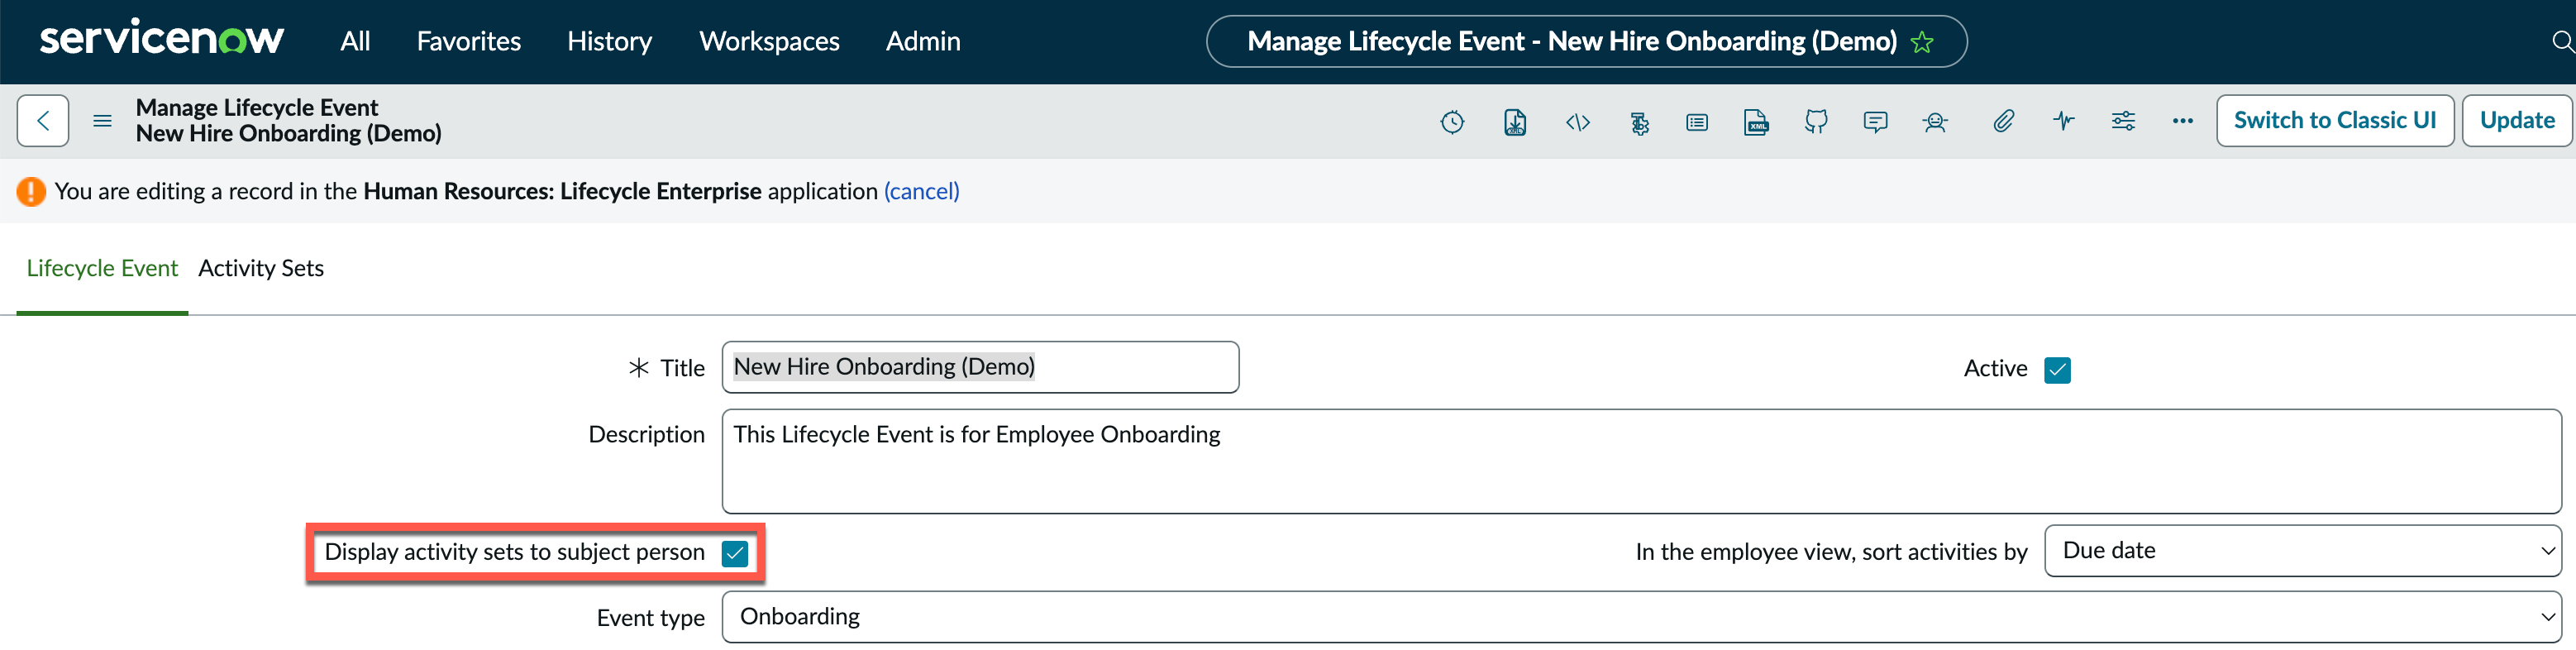Switch to the Activity Sets tab
Viewport: 2576px width, 650px height.
pos(261,268)
